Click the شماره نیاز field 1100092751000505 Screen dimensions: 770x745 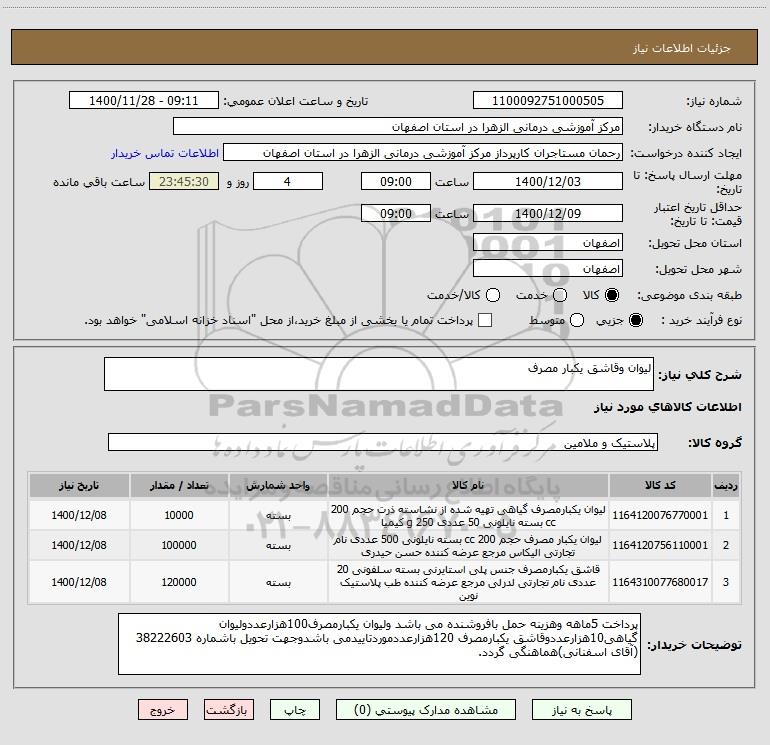(x=548, y=101)
